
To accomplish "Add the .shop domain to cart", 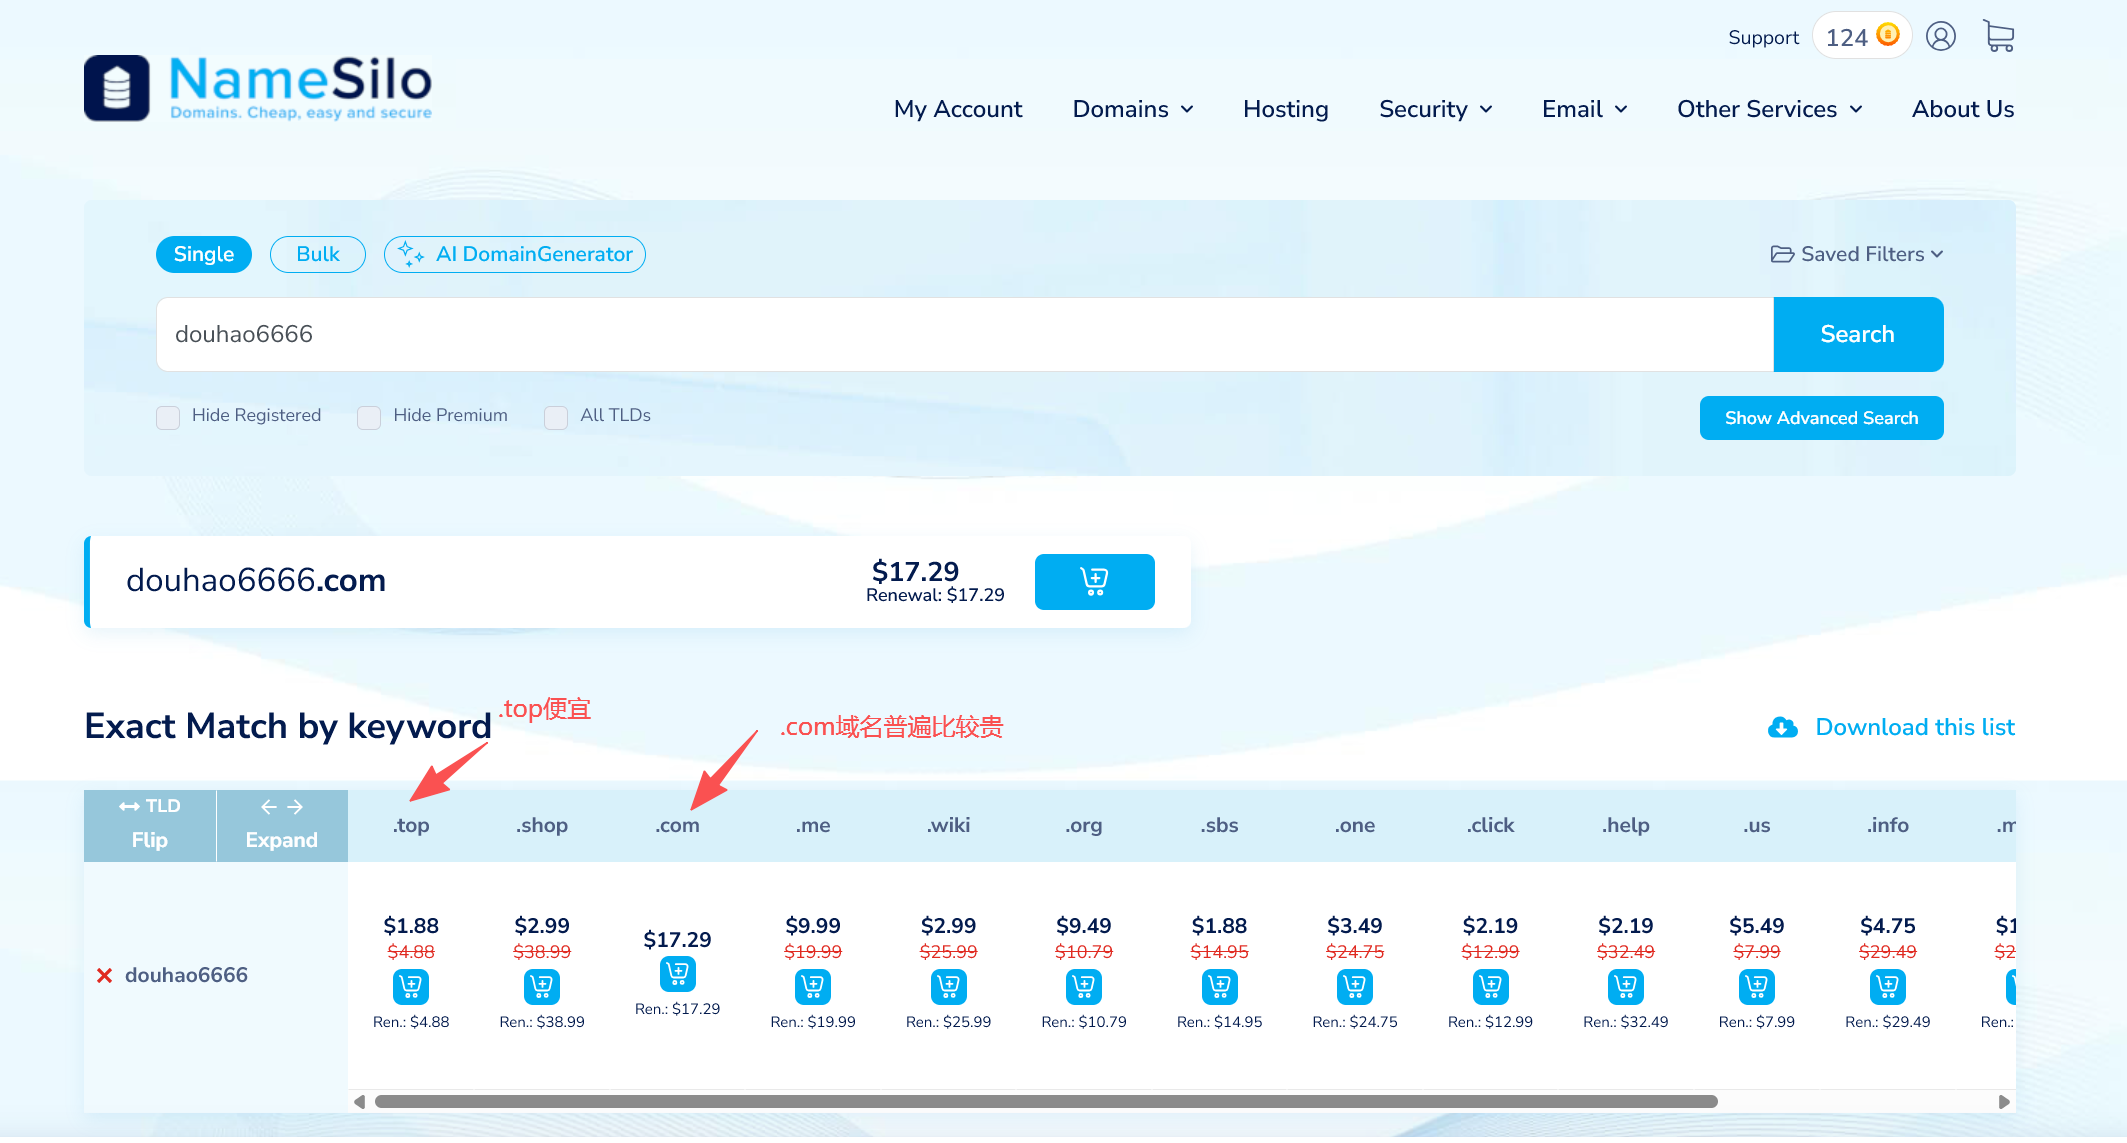I will (542, 987).
